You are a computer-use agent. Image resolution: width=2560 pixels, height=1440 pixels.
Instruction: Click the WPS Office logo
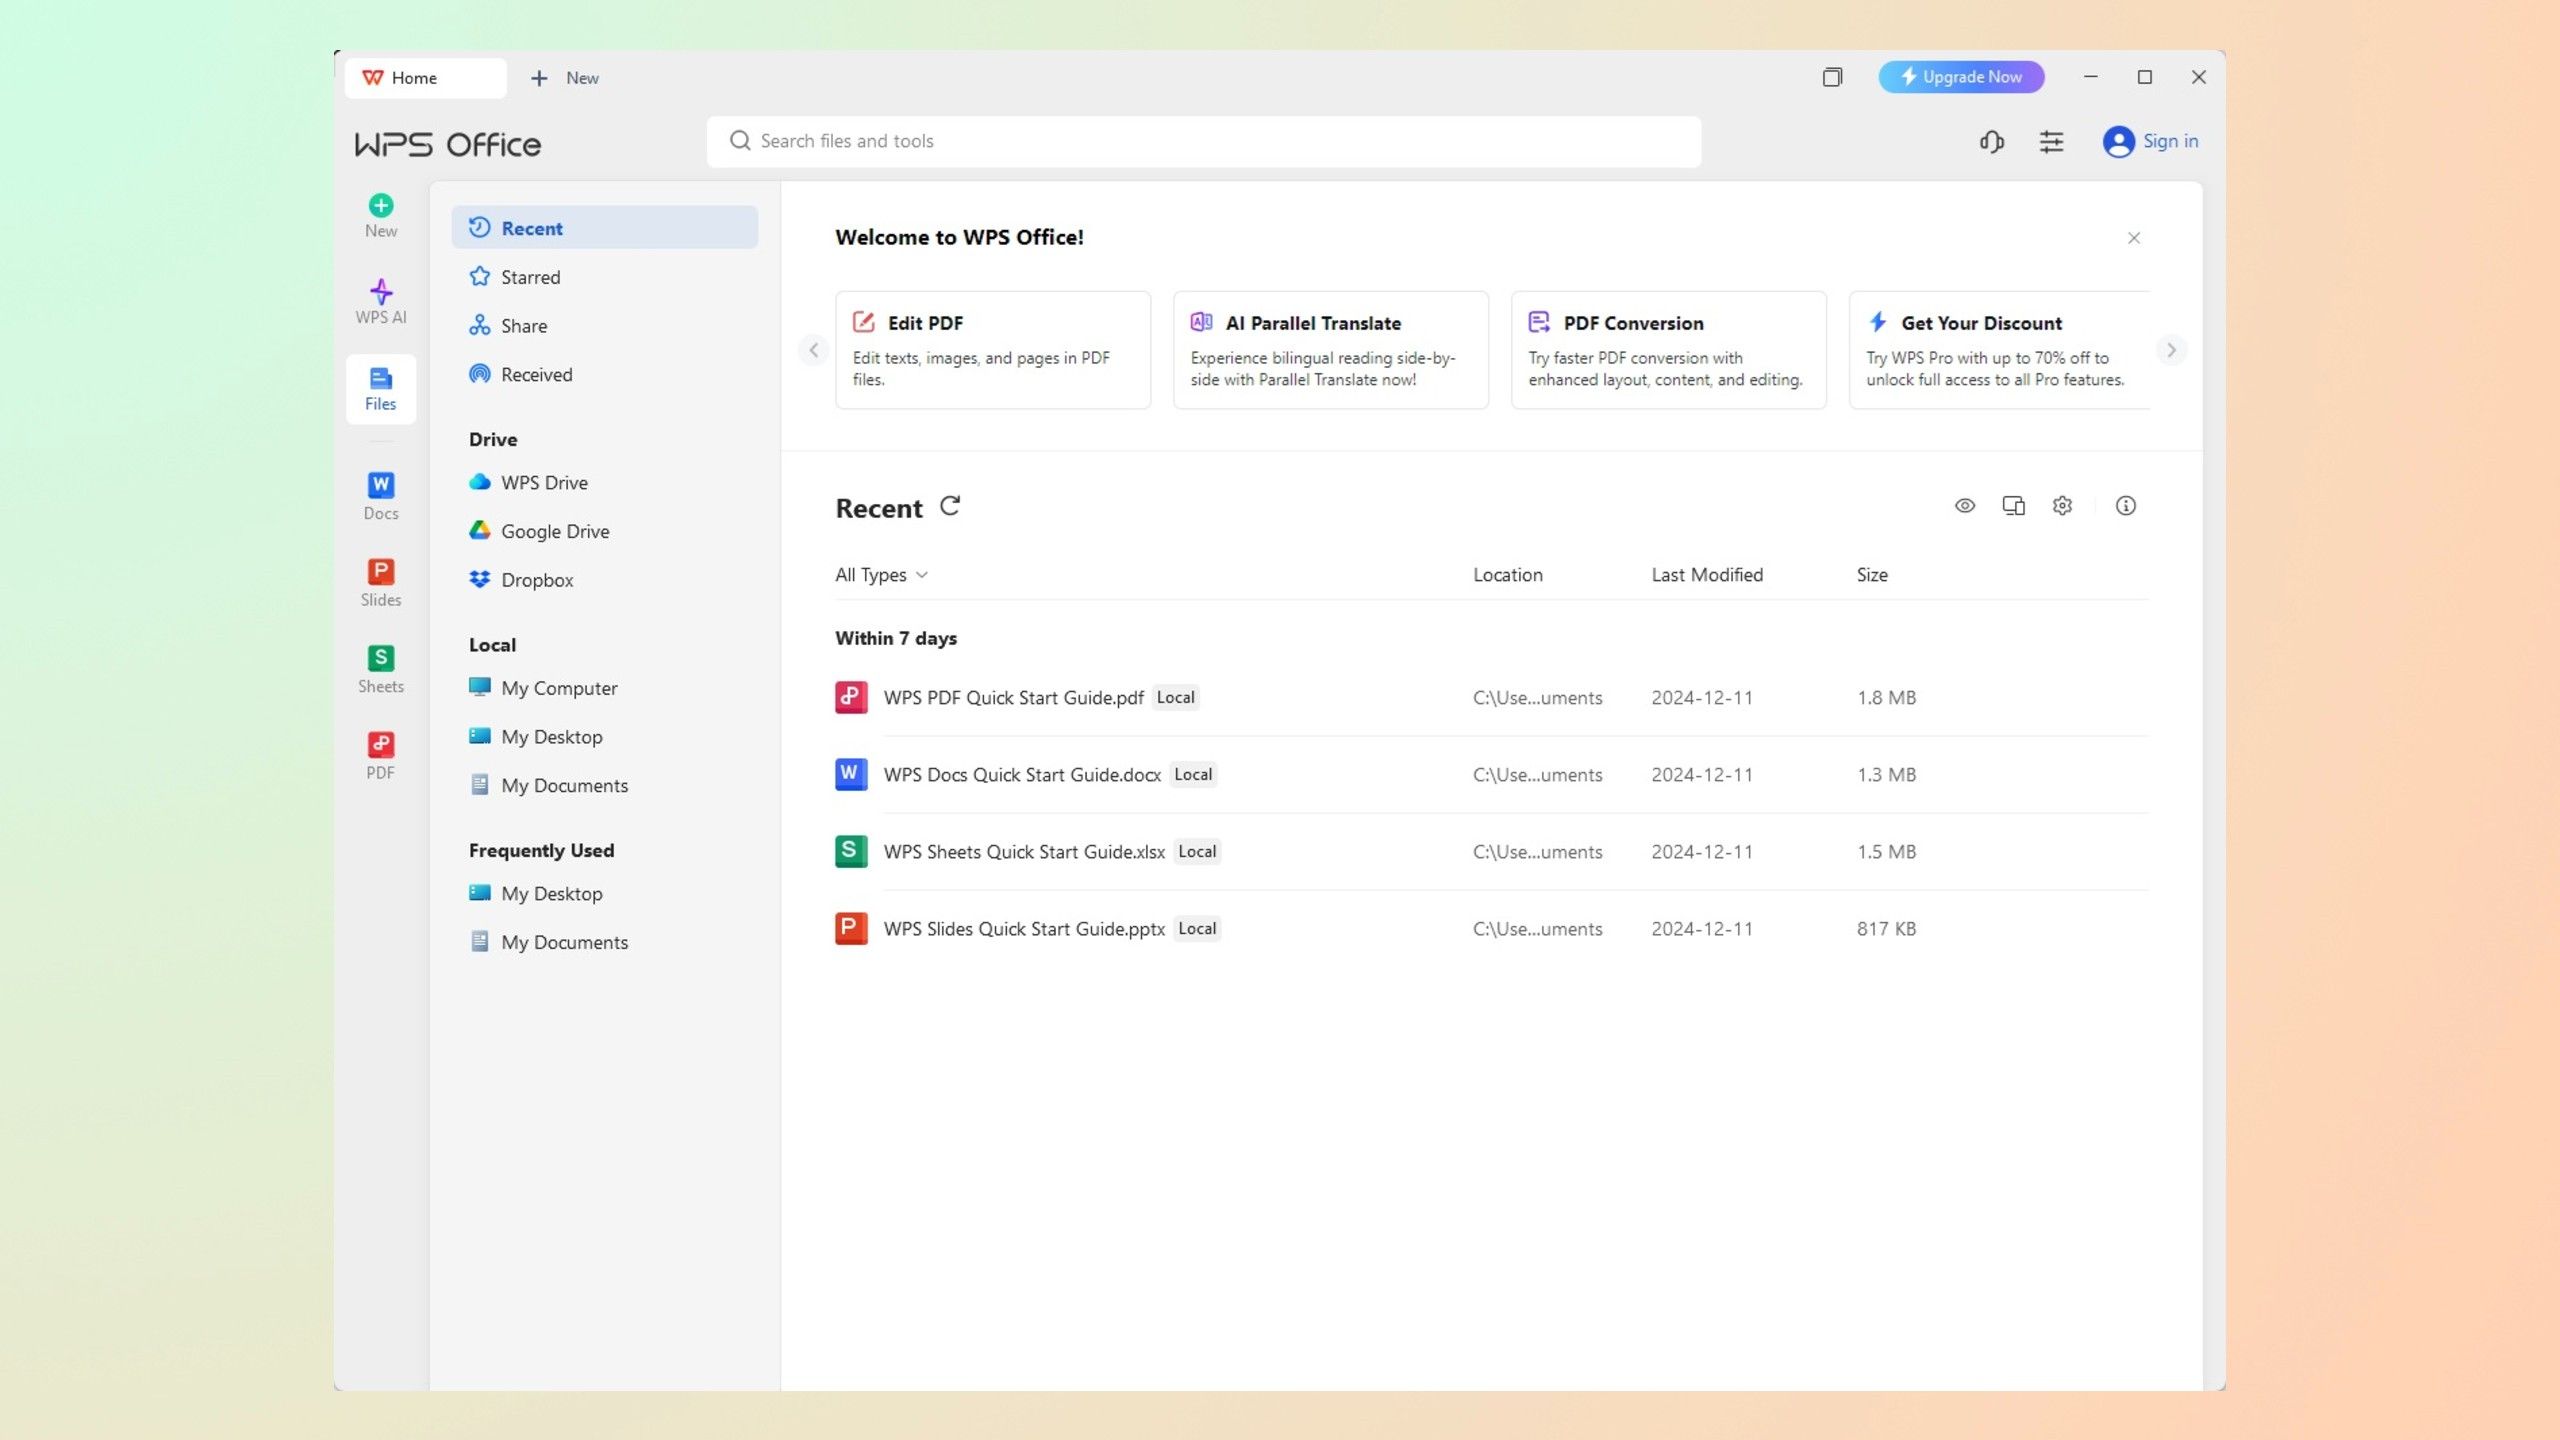tap(447, 144)
